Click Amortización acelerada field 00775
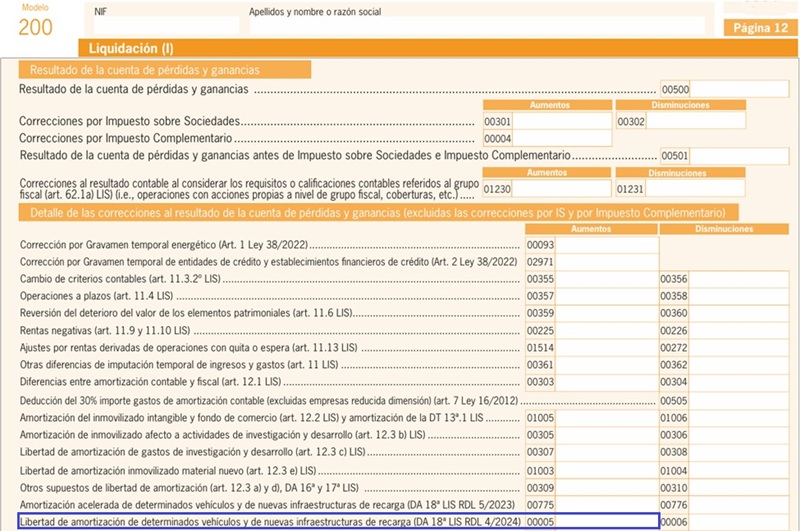This screenshot has height=531, width=800. point(607,505)
